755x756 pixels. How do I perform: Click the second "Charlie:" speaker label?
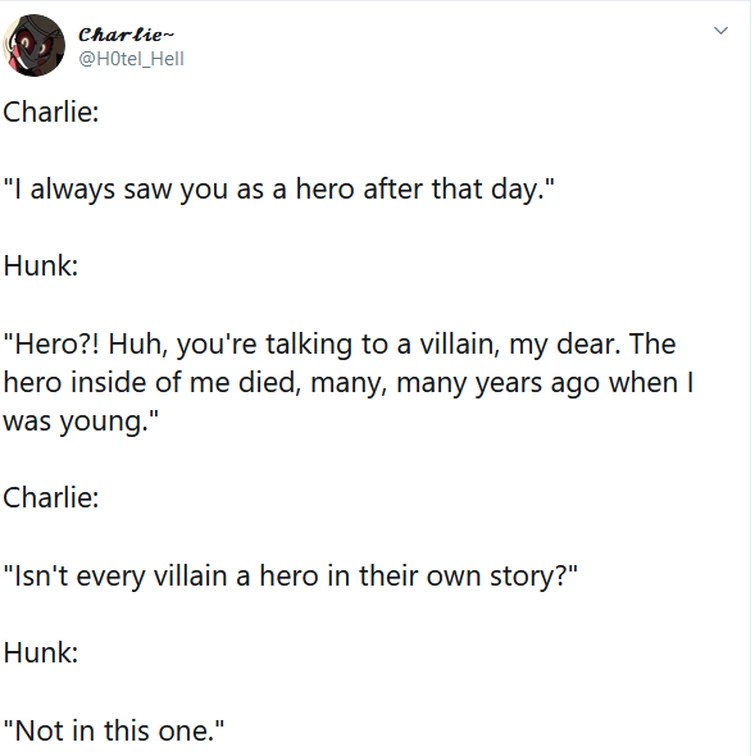tap(51, 497)
